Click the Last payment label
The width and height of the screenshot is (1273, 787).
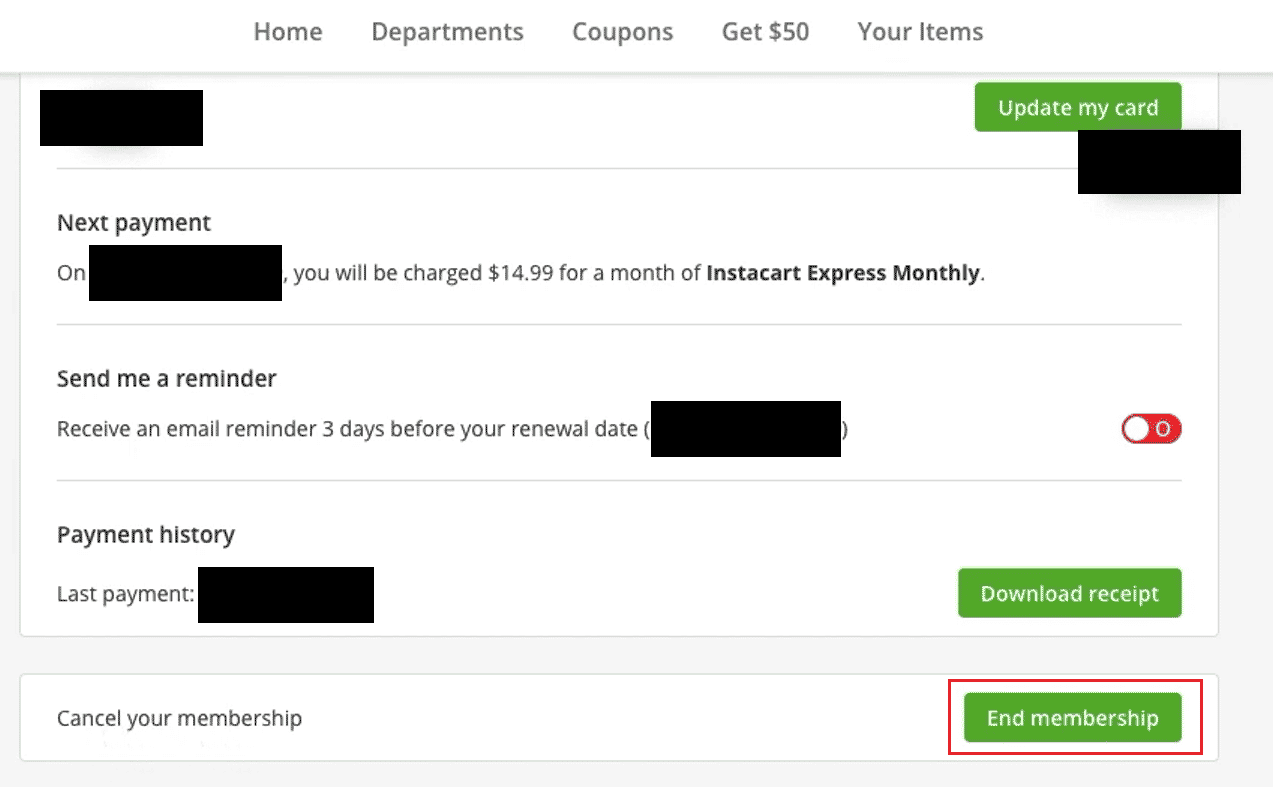point(126,594)
